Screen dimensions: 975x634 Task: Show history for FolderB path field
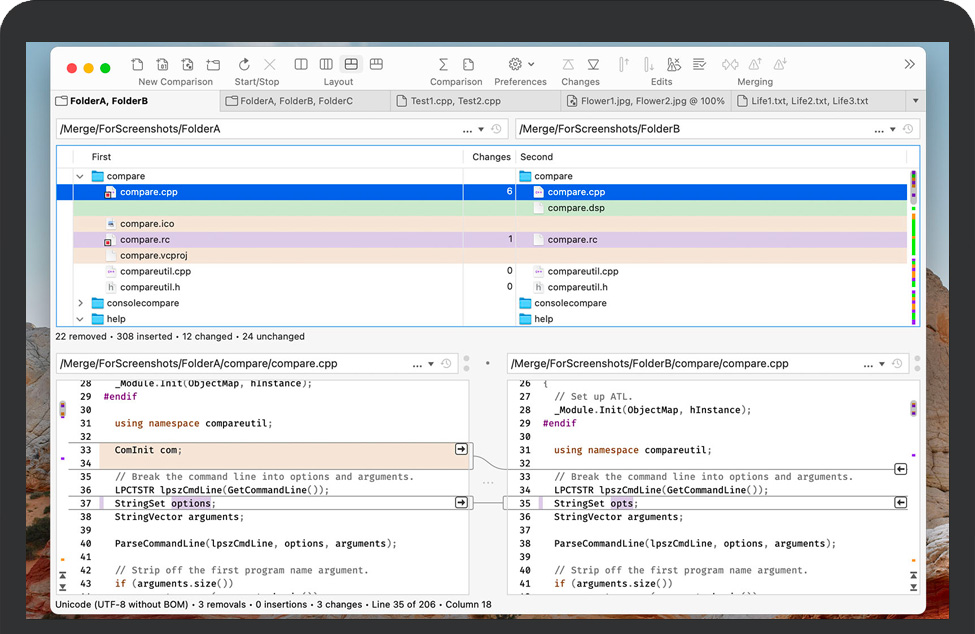point(908,130)
